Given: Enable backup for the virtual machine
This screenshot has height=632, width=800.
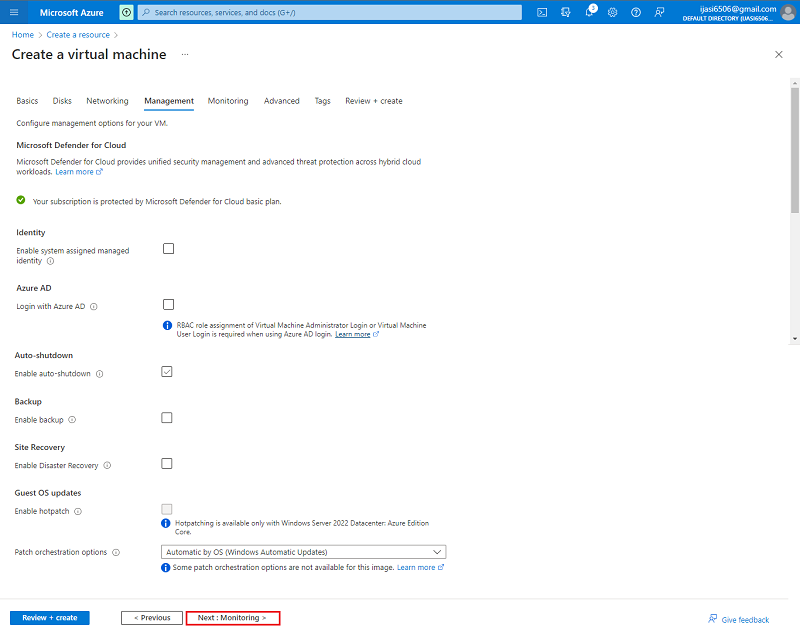Looking at the screenshot, I should tap(166, 417).
